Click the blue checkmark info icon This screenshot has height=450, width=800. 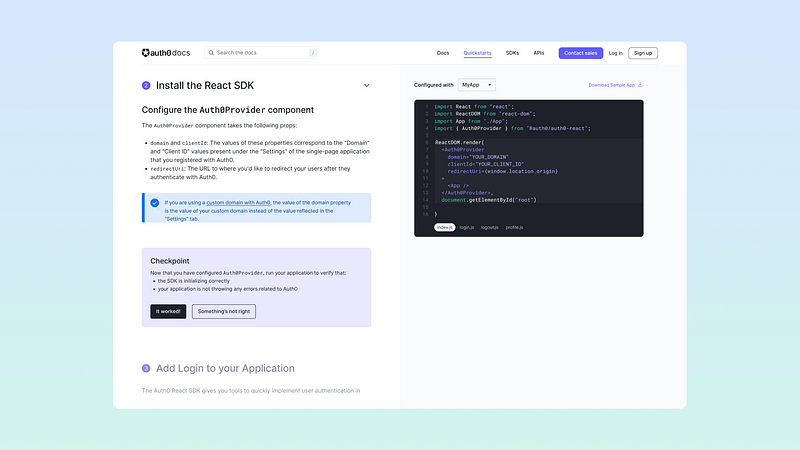tap(155, 203)
